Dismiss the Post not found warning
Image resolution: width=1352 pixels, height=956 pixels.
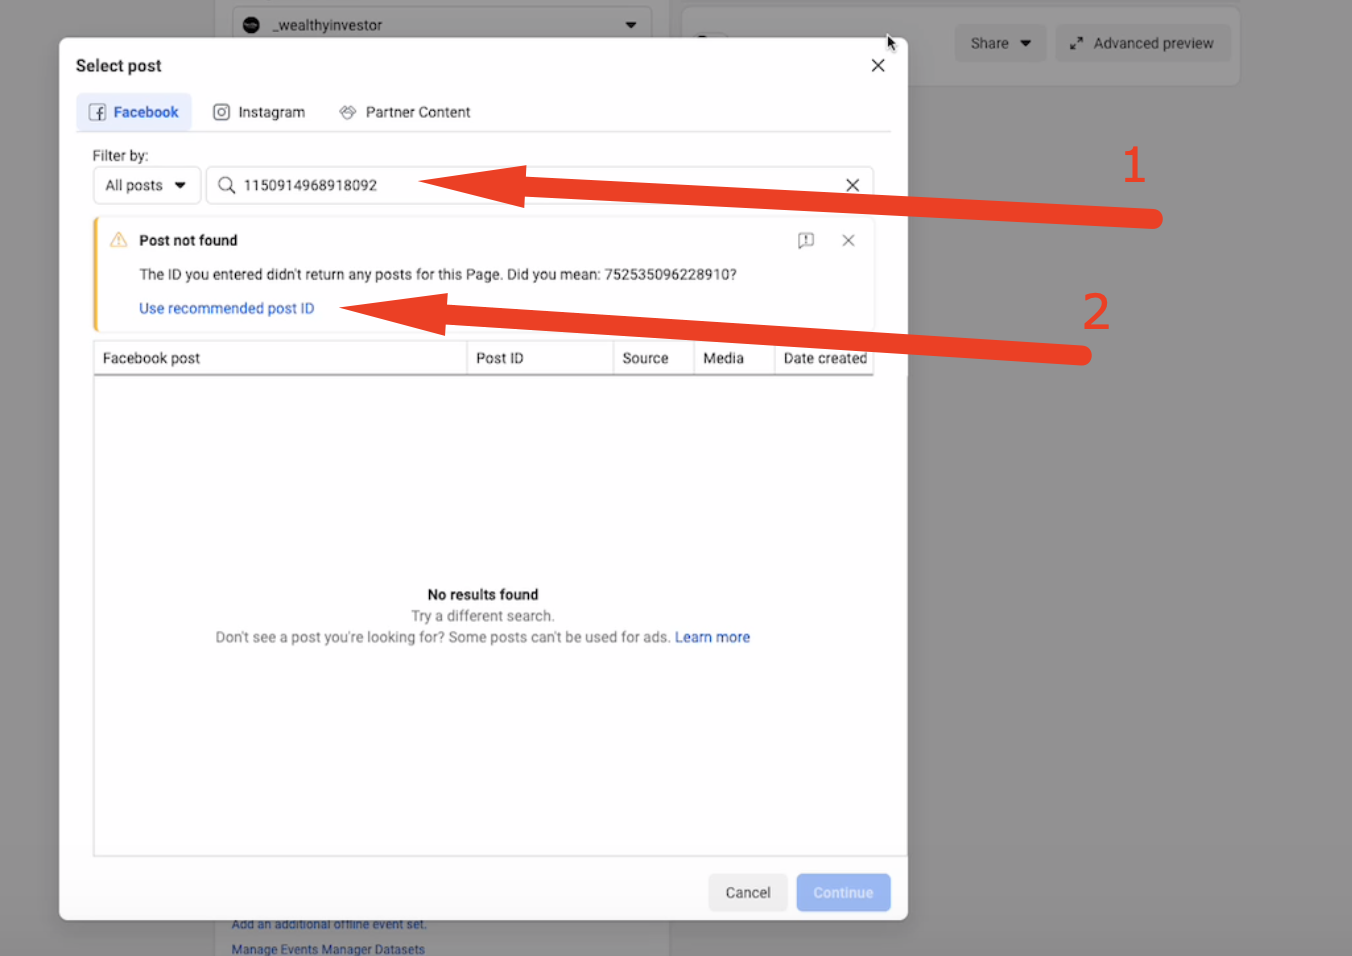click(848, 240)
